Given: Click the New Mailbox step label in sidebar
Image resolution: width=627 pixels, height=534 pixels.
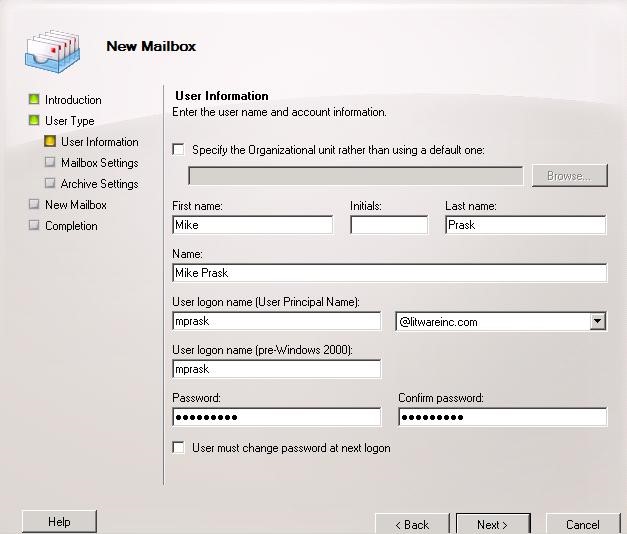Looking at the screenshot, I should pyautogui.click(x=76, y=205).
